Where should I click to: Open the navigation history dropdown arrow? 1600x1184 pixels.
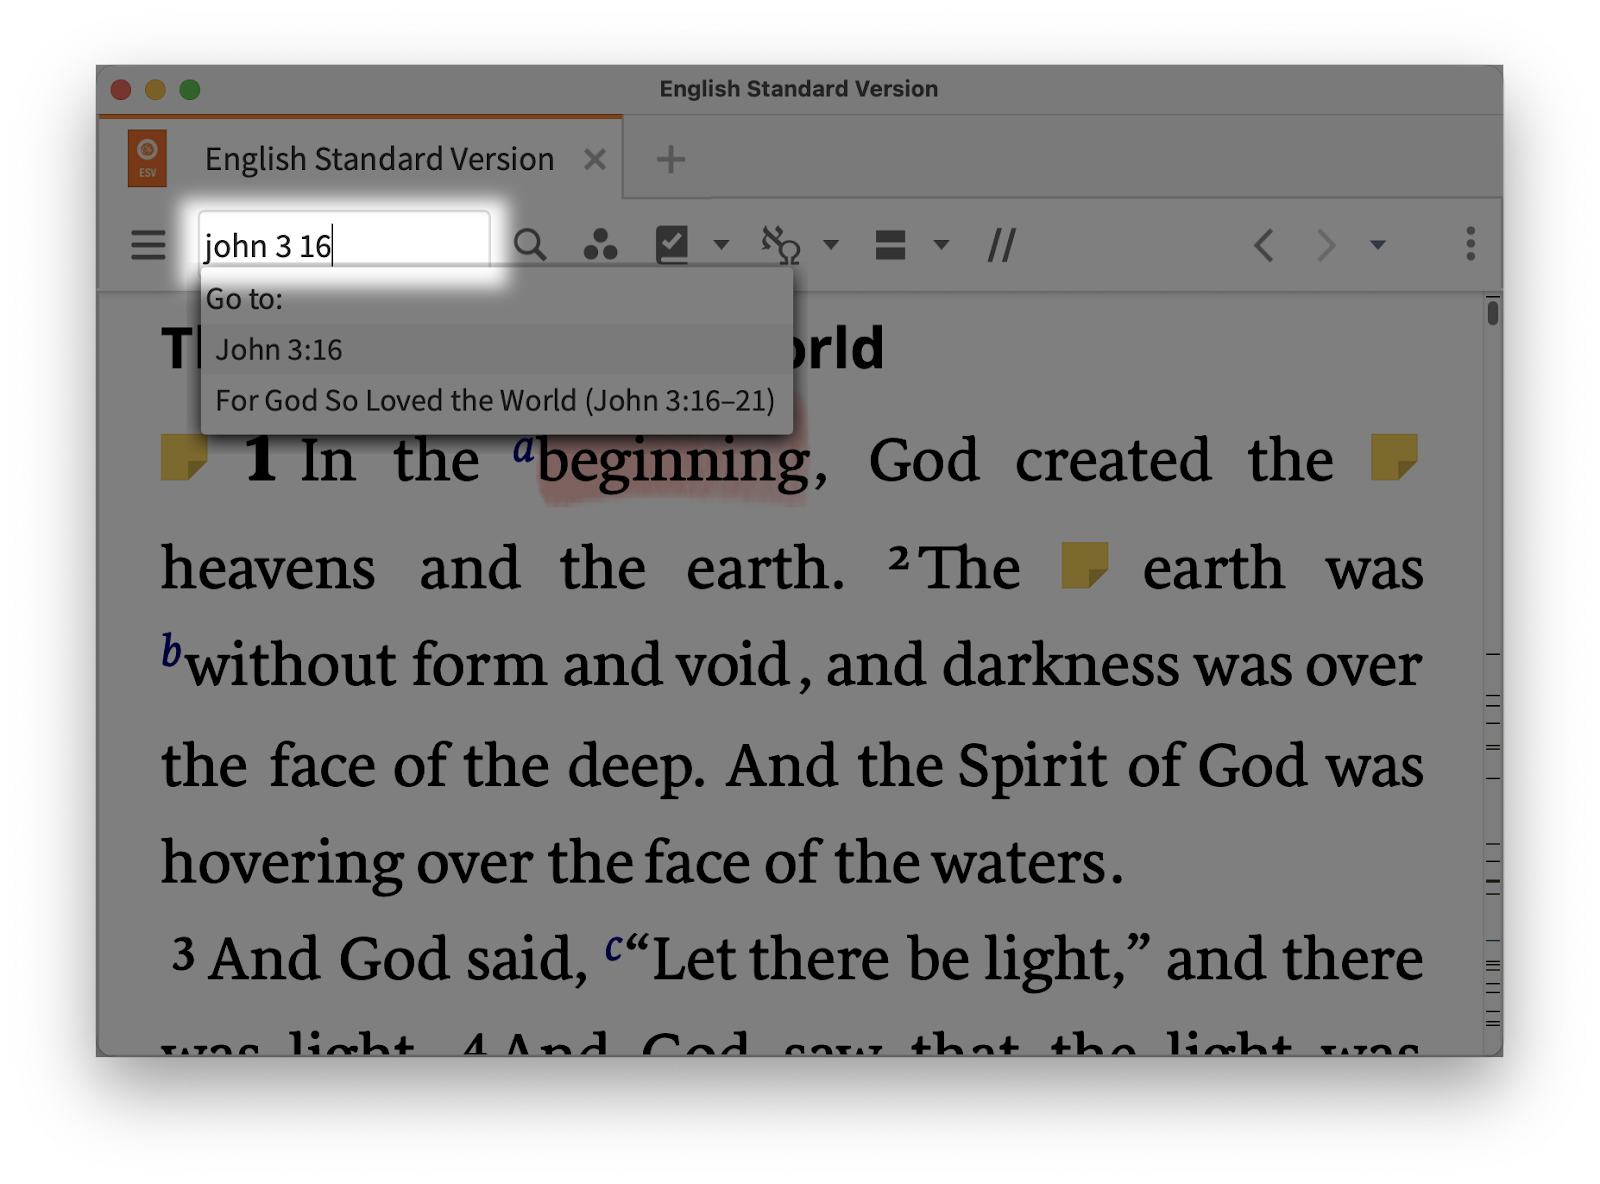[x=1378, y=245]
